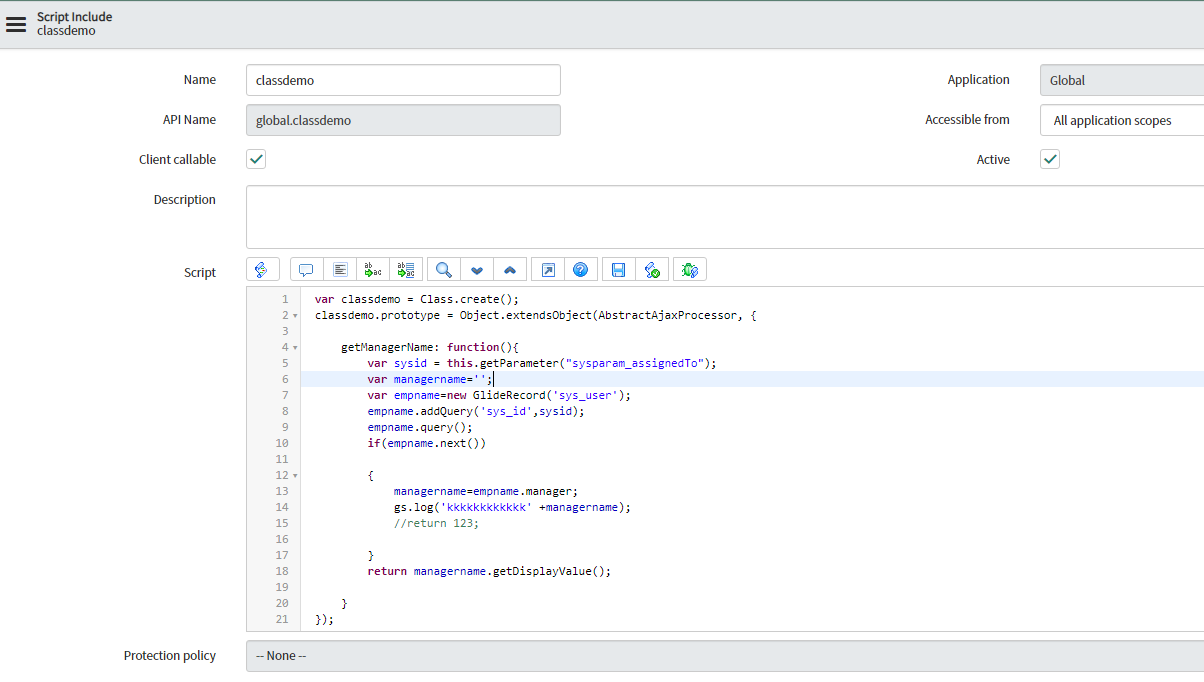This screenshot has width=1204, height=682.
Task: Uncheck the Active checkbox
Action: pyautogui.click(x=1049, y=158)
